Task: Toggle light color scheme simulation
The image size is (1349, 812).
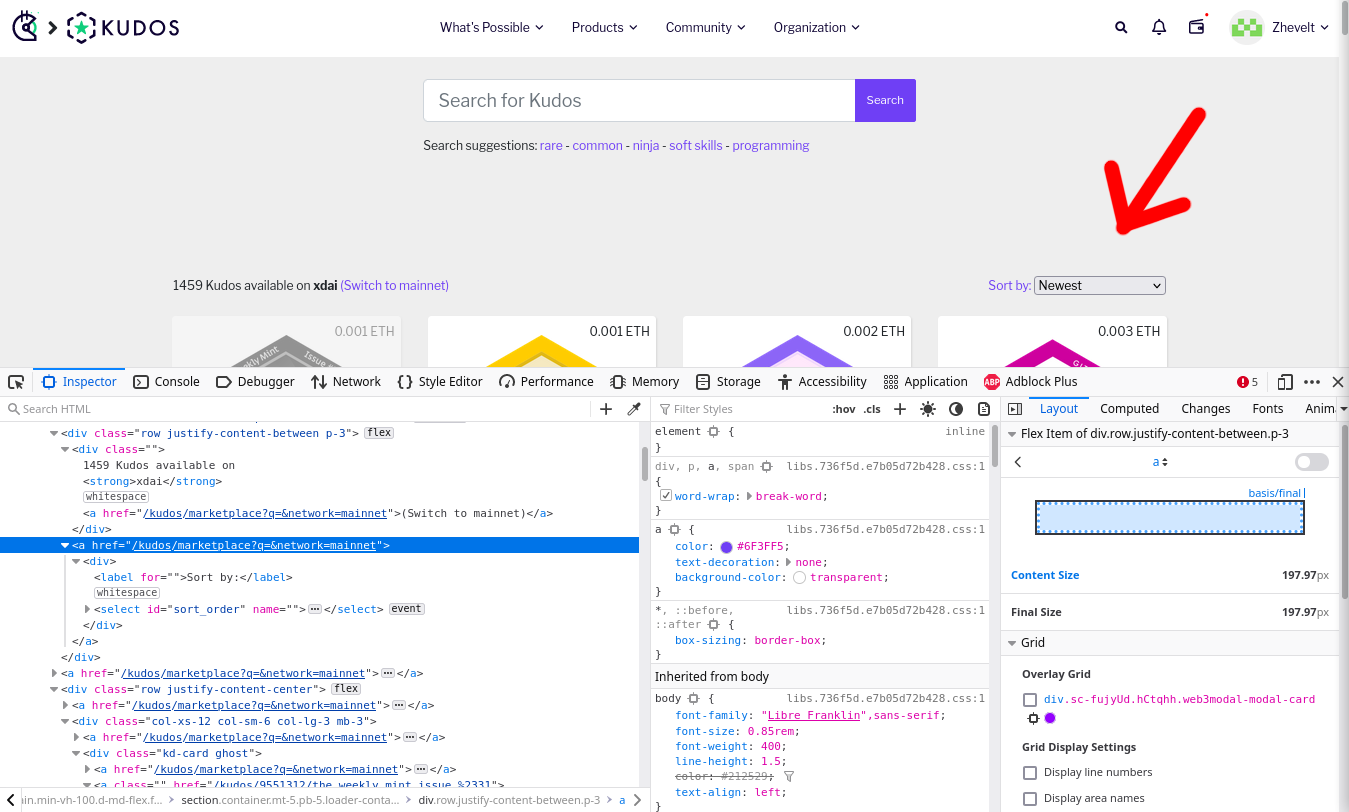Action: [x=928, y=409]
